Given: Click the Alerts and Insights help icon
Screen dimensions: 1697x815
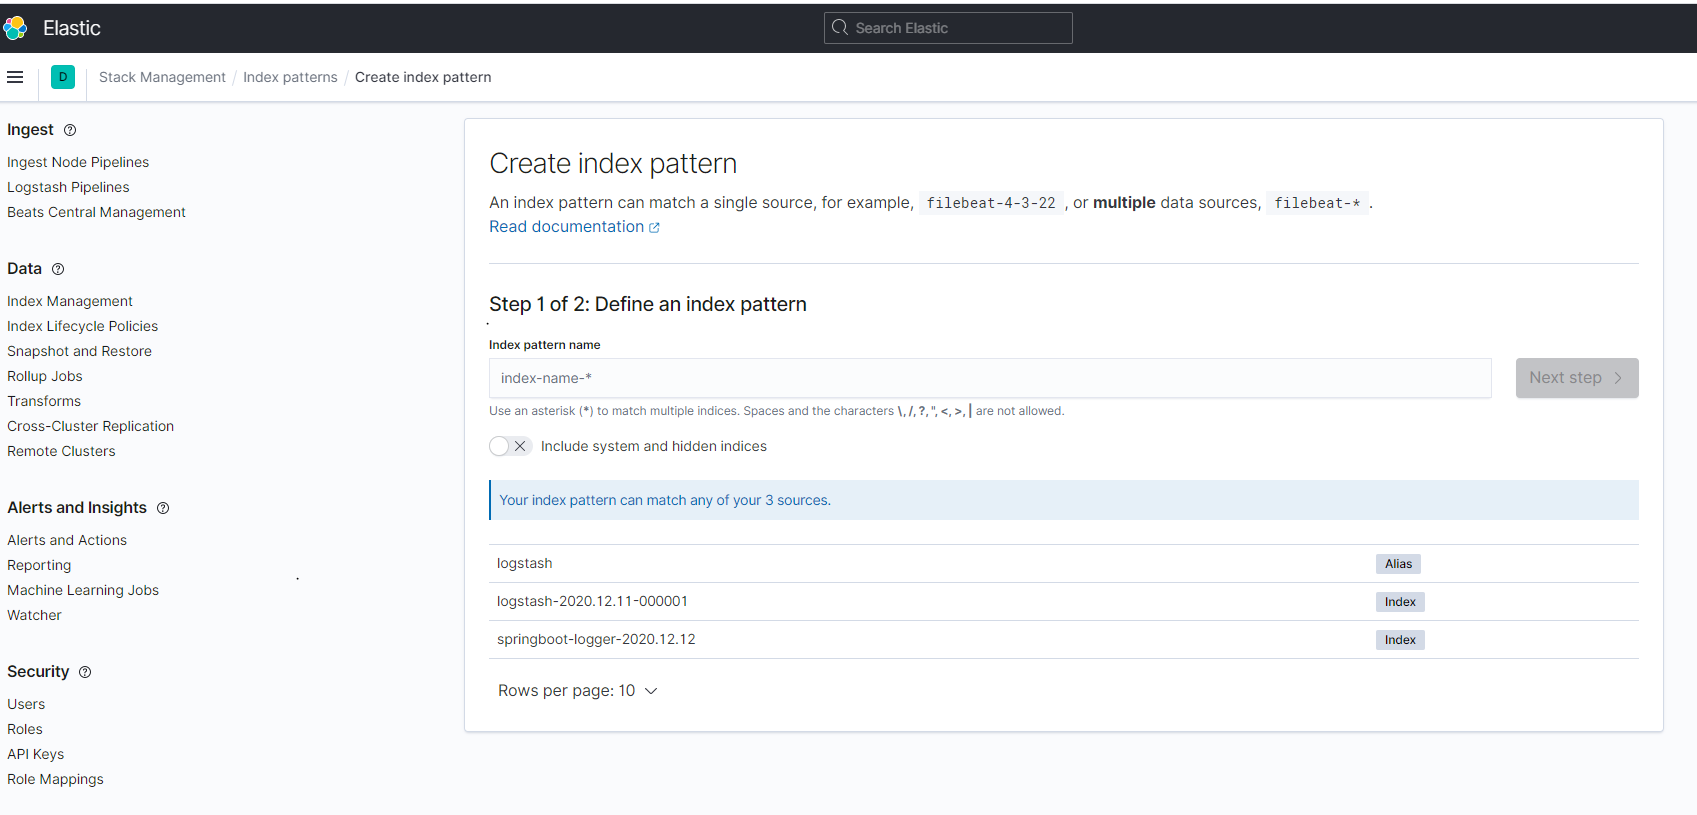Looking at the screenshot, I should 163,508.
